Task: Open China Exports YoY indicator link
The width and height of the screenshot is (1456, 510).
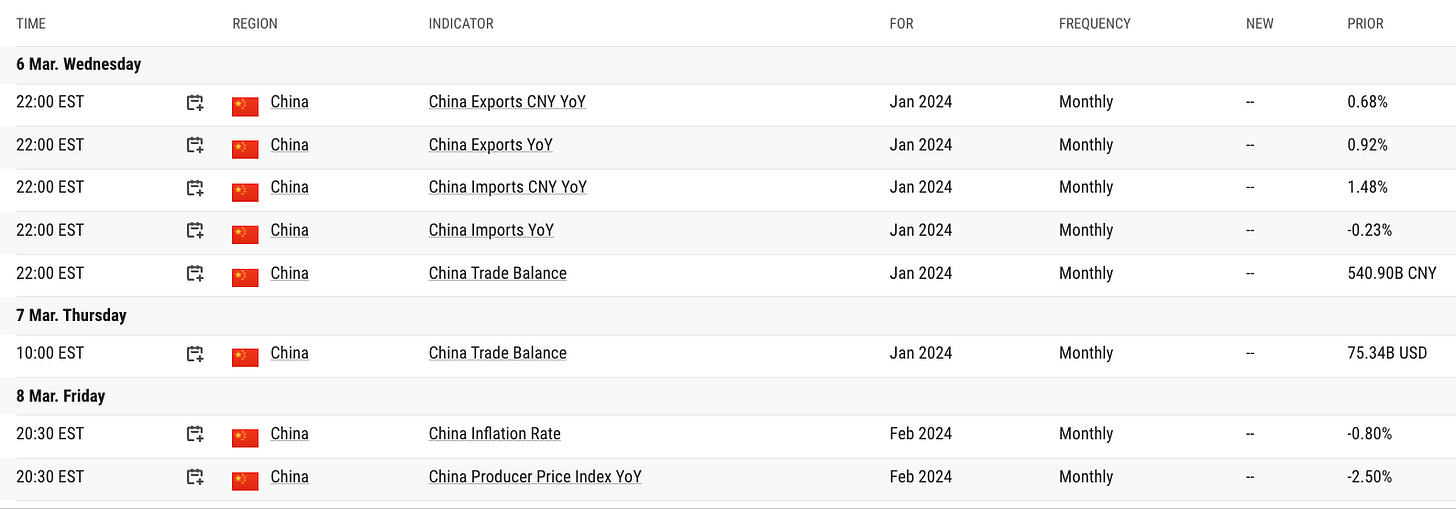Action: pos(491,145)
